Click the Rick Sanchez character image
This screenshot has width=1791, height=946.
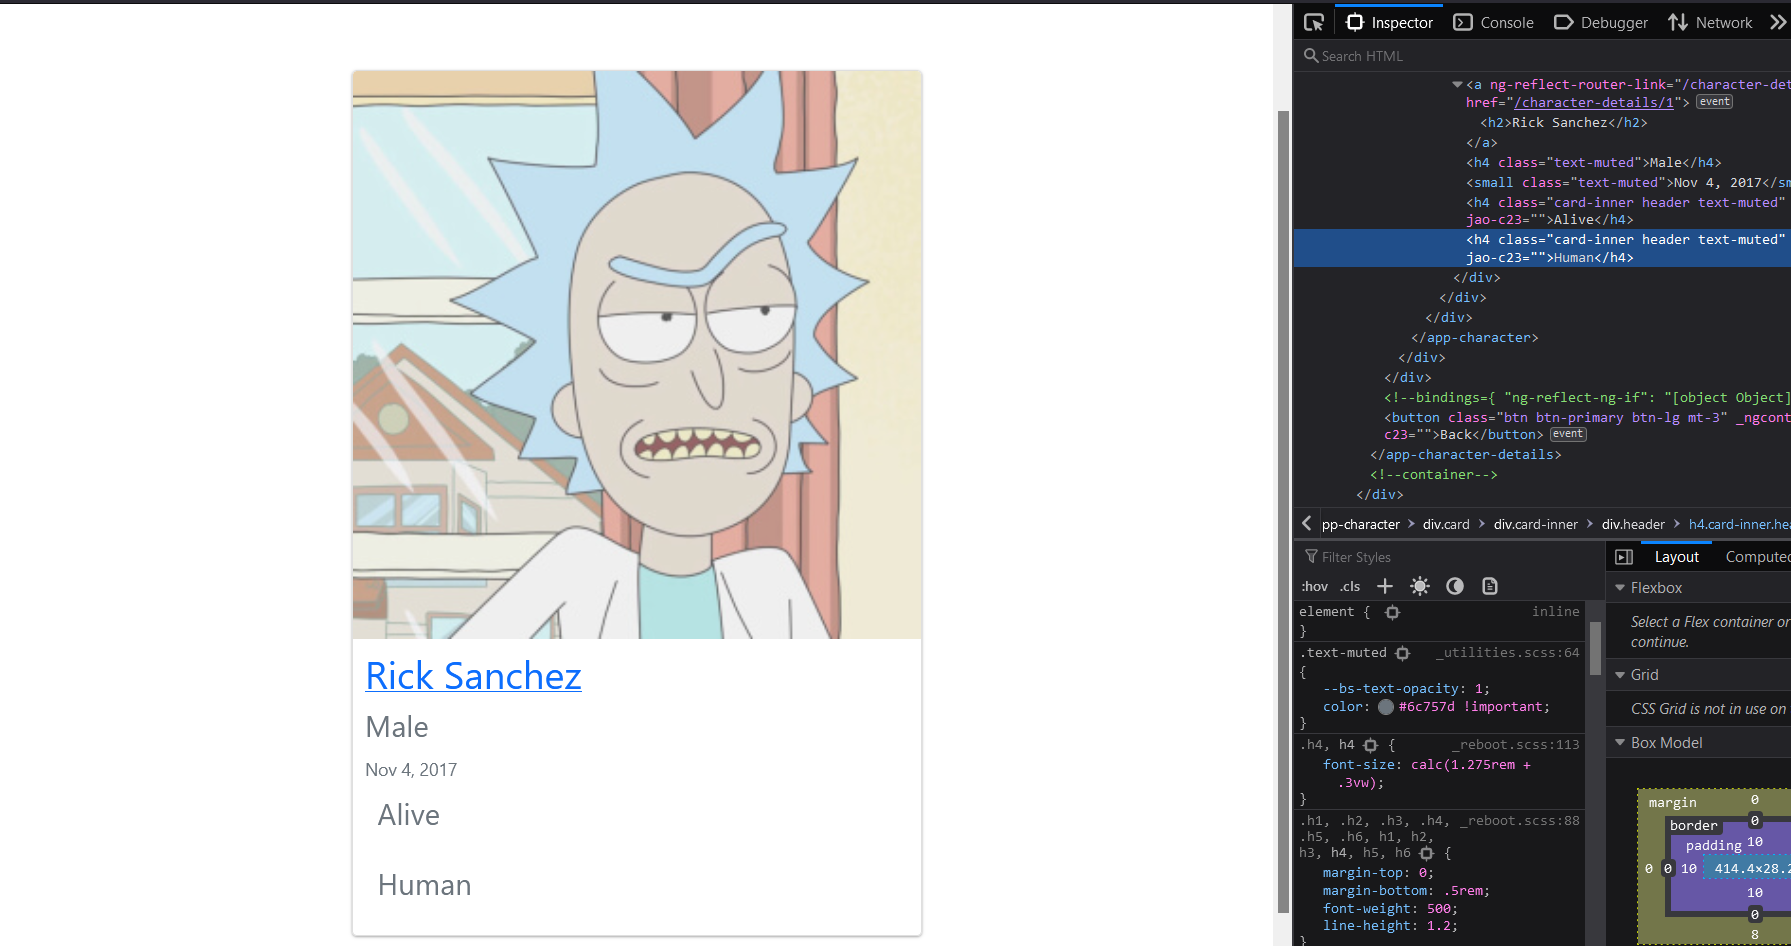point(637,355)
